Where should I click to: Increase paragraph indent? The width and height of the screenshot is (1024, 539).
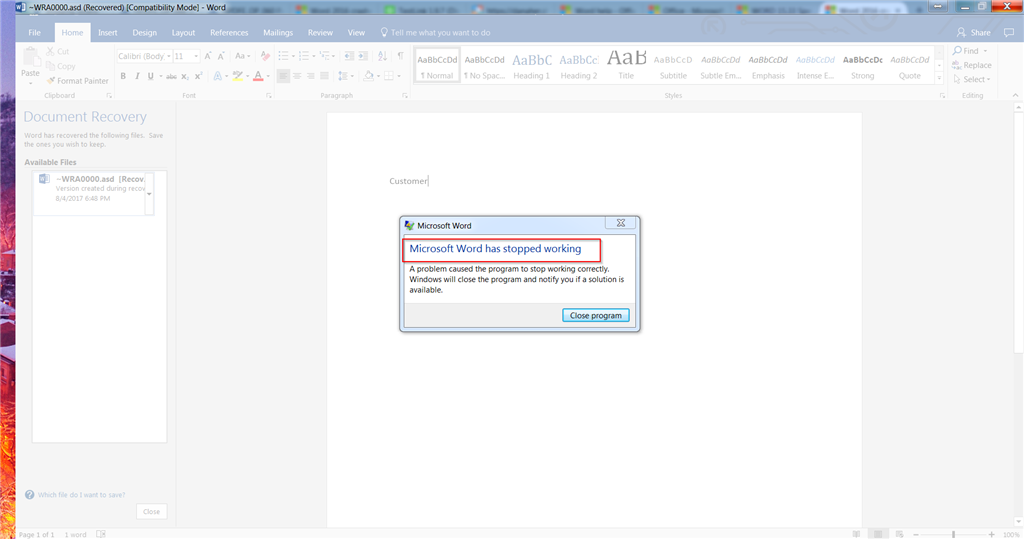tap(363, 56)
